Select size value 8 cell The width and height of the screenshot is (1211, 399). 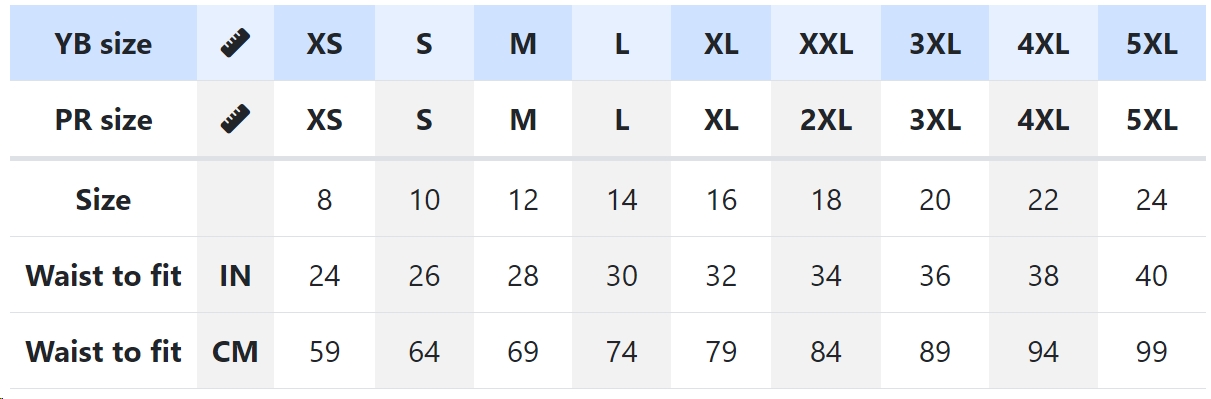(x=324, y=199)
